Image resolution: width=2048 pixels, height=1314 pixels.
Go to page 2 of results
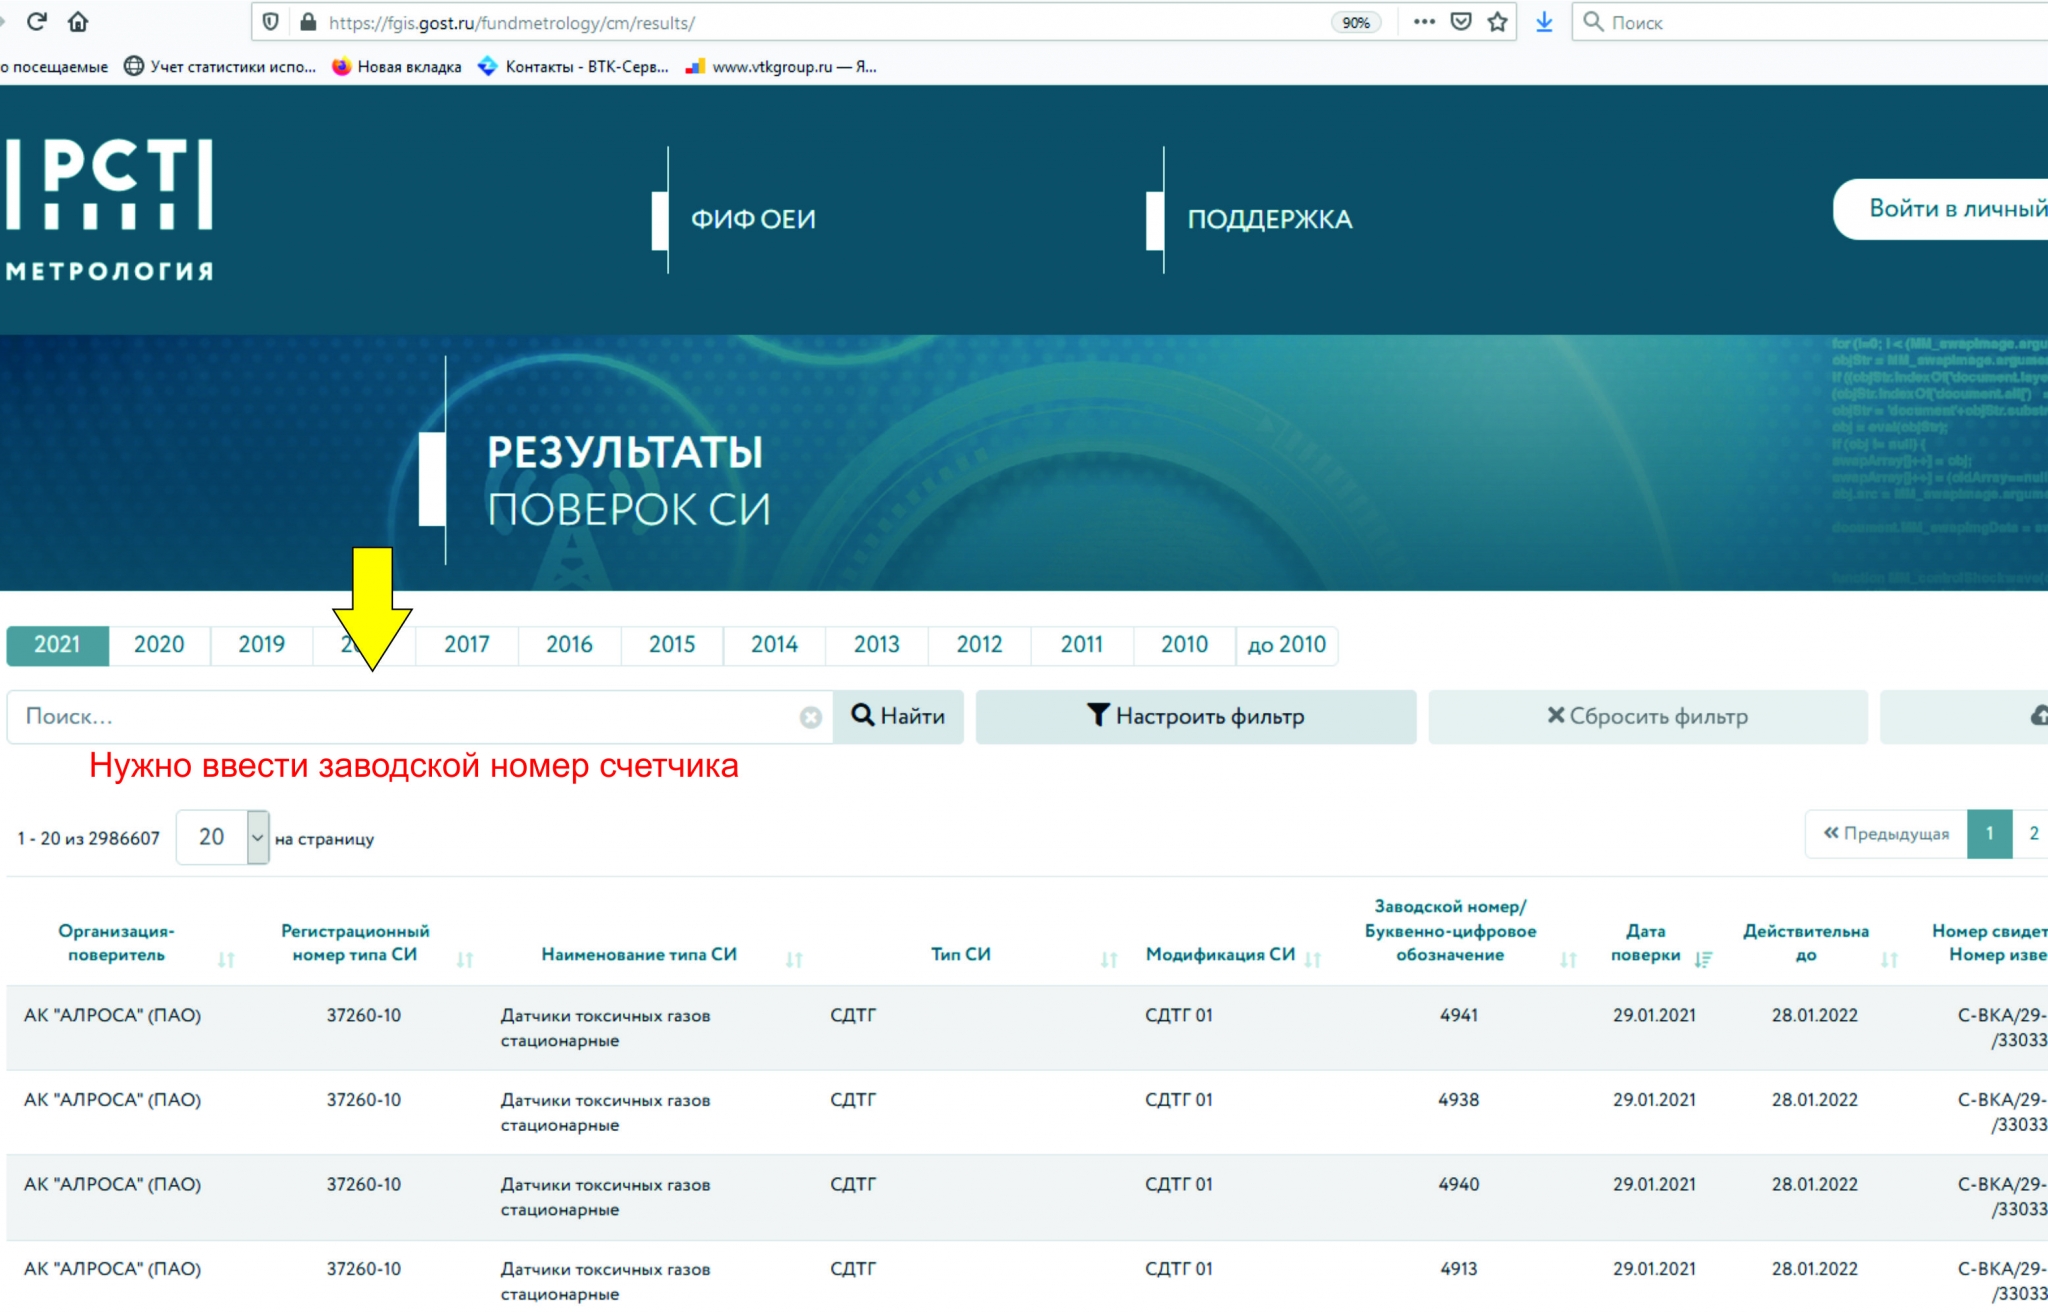point(2032,834)
